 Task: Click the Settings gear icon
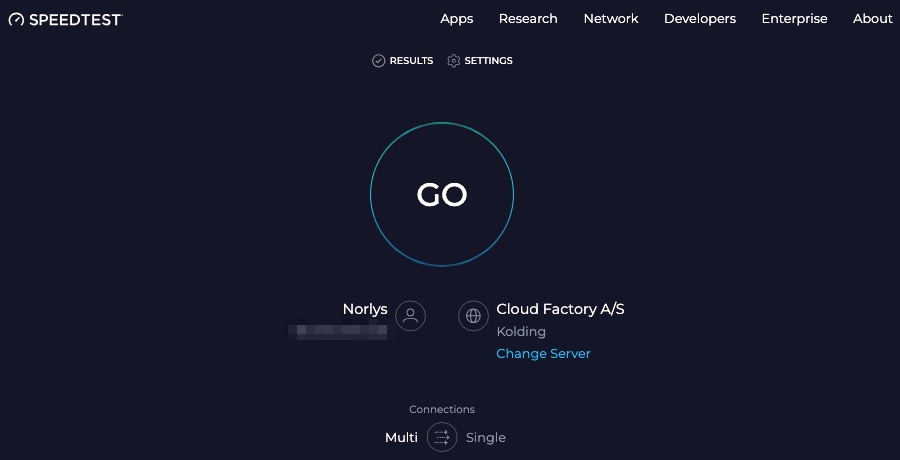click(x=453, y=61)
